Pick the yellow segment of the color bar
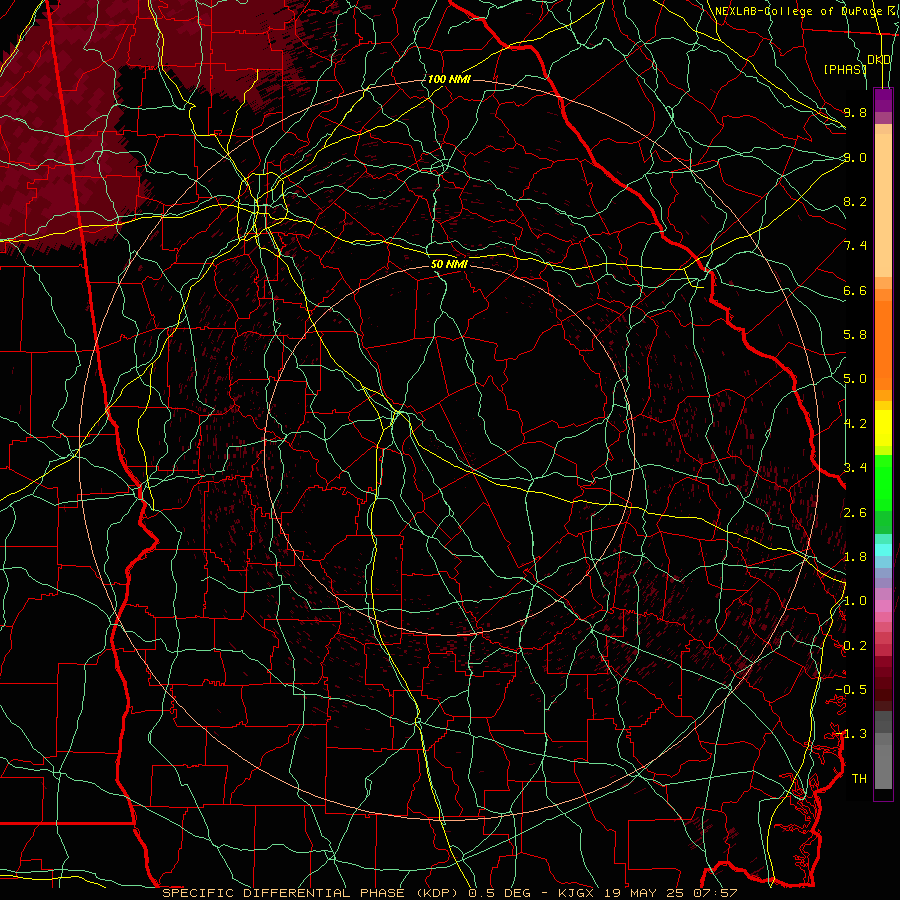 pyautogui.click(x=883, y=428)
